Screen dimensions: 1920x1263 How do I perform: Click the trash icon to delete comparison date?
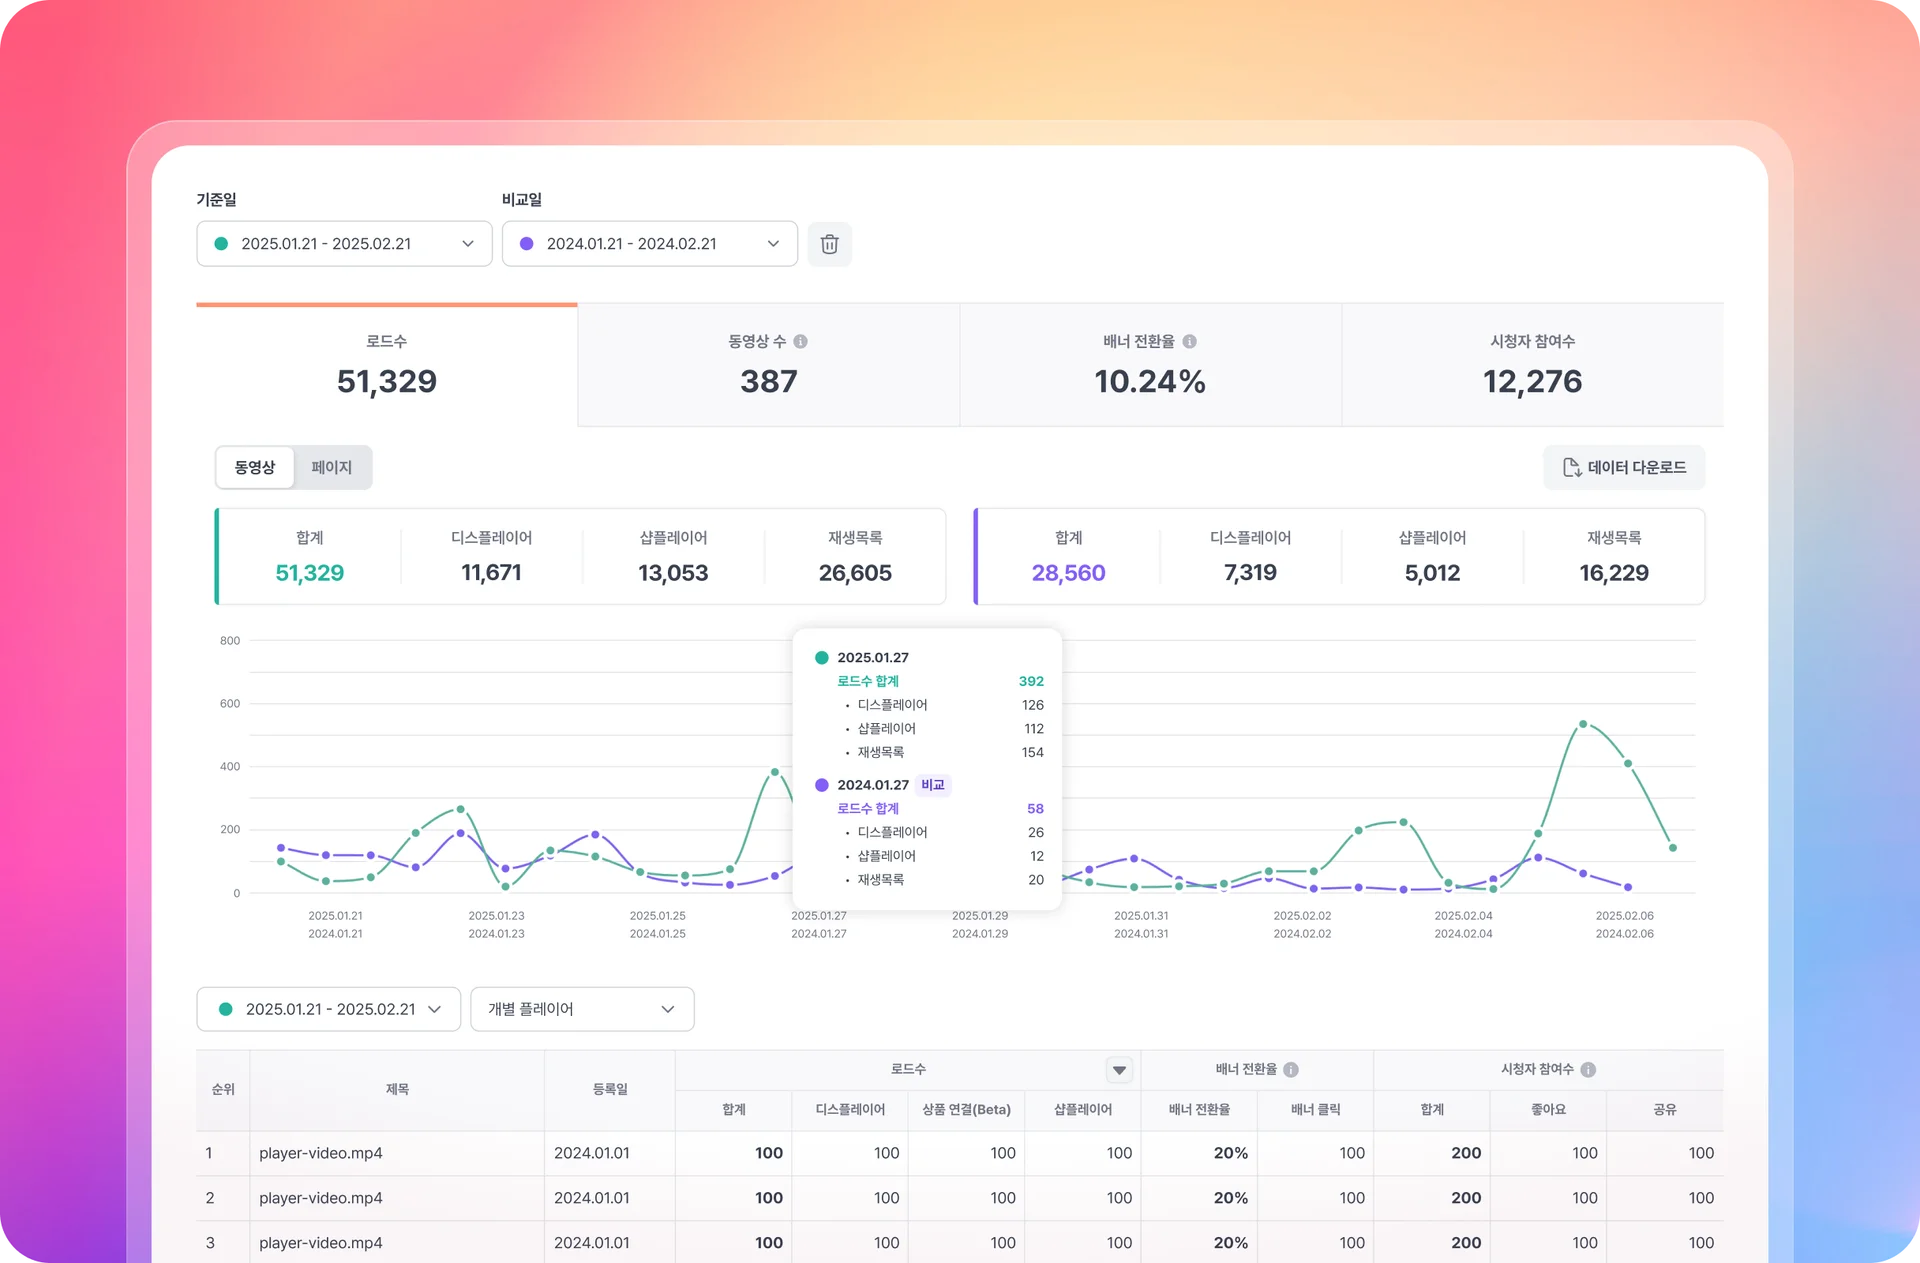point(829,244)
